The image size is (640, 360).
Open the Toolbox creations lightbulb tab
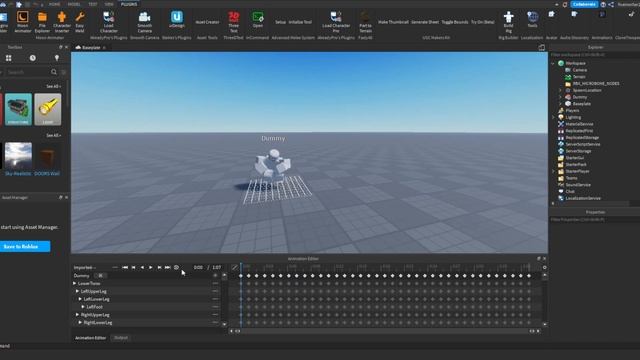point(57,58)
